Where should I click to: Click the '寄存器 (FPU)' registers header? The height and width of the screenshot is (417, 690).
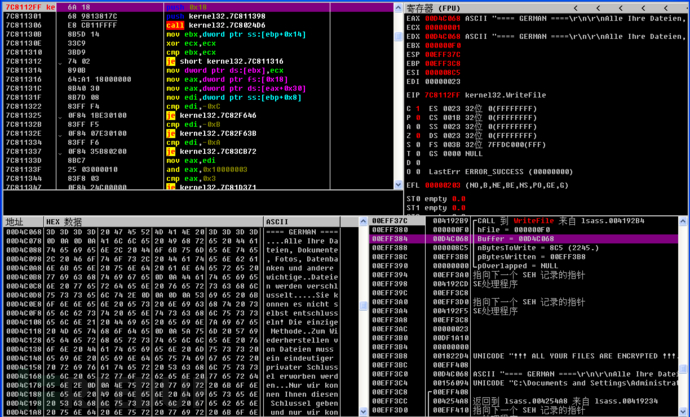pos(433,8)
